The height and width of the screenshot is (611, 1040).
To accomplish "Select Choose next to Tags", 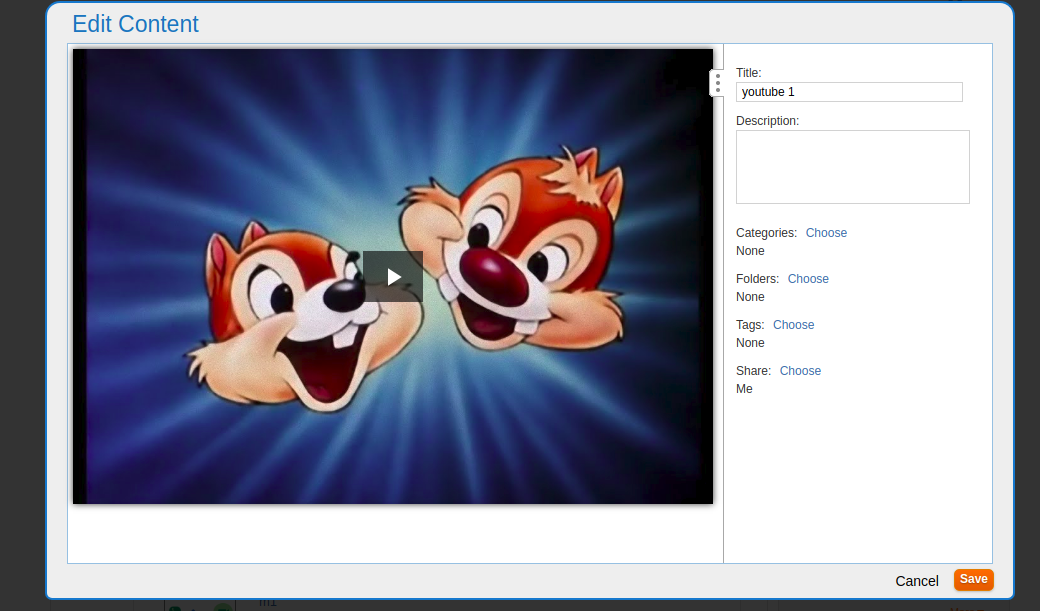I will (x=793, y=325).
